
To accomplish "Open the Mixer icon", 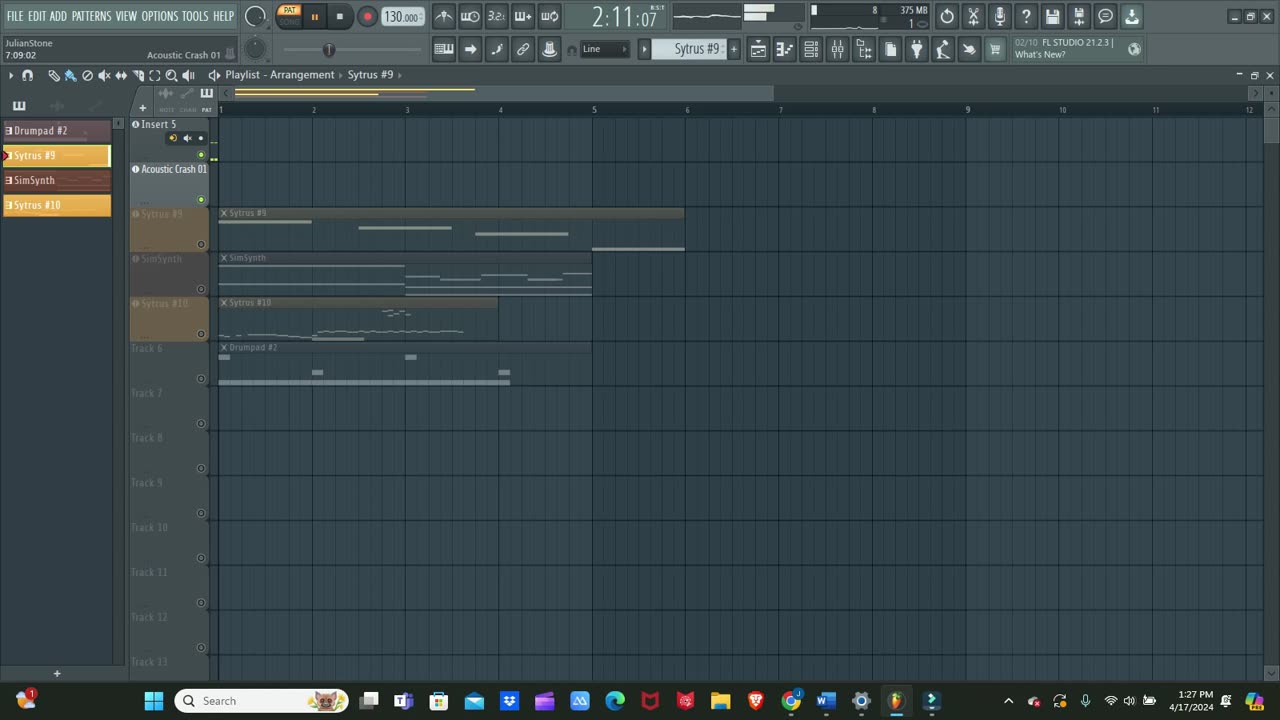I will pos(838,49).
